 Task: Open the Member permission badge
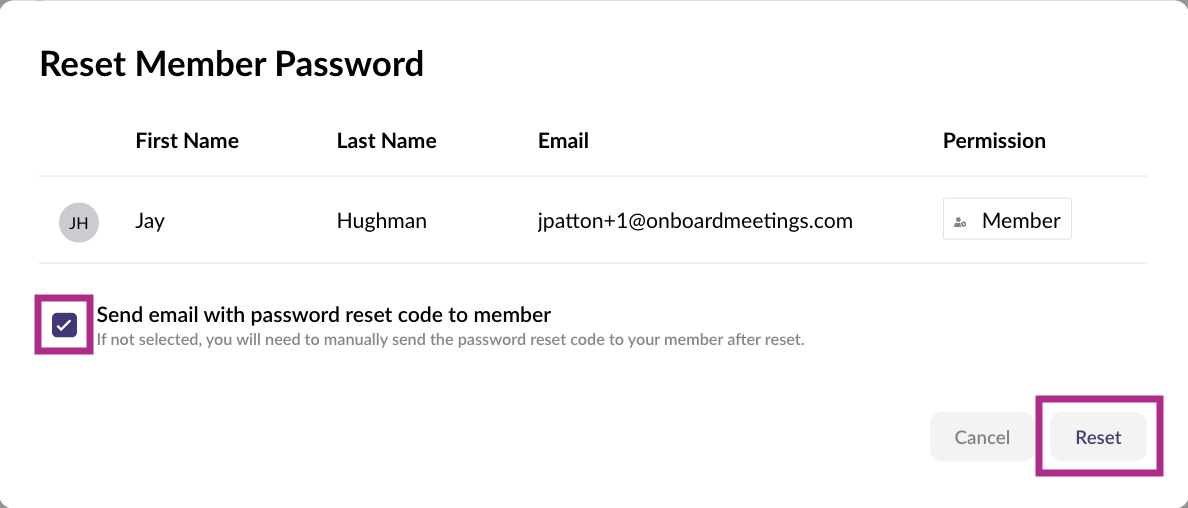pos(1007,221)
